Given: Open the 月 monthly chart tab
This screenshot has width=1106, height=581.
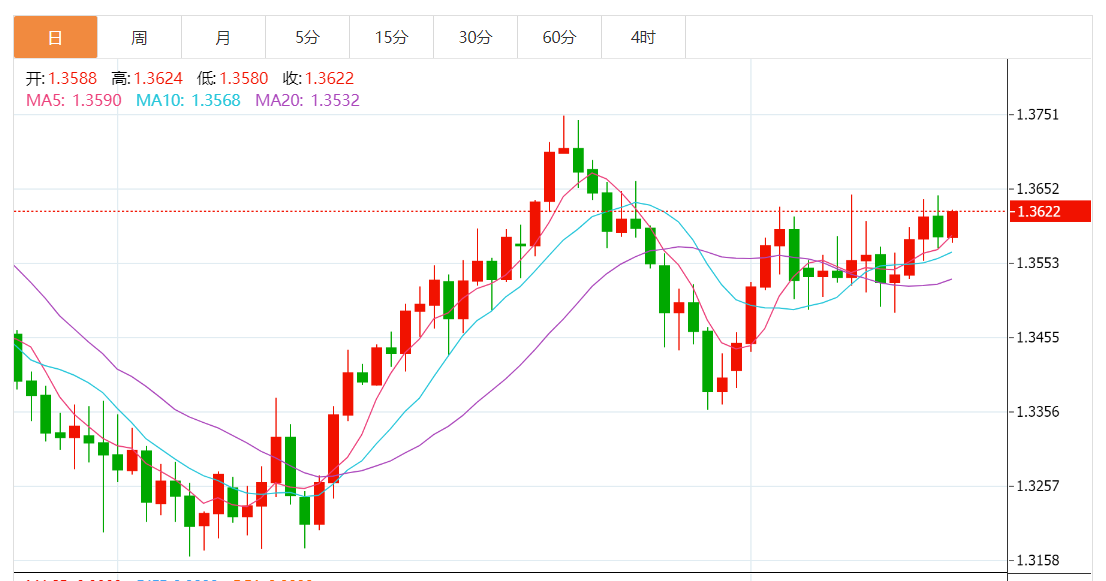Looking at the screenshot, I should 223,38.
